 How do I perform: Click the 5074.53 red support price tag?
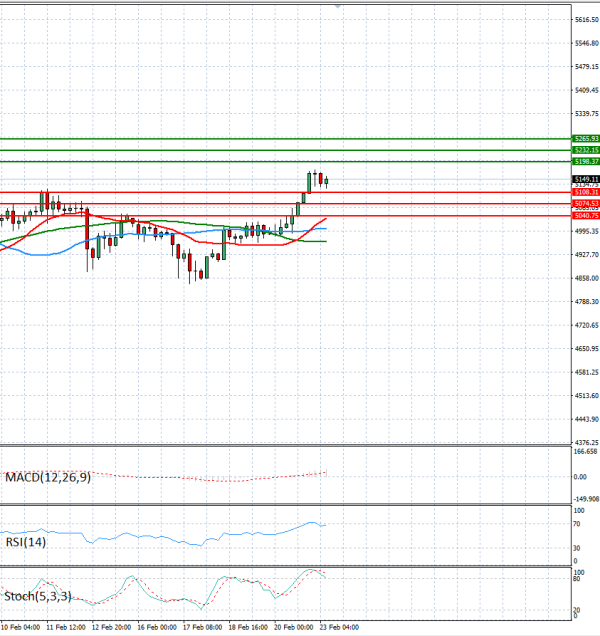pyautogui.click(x=586, y=203)
